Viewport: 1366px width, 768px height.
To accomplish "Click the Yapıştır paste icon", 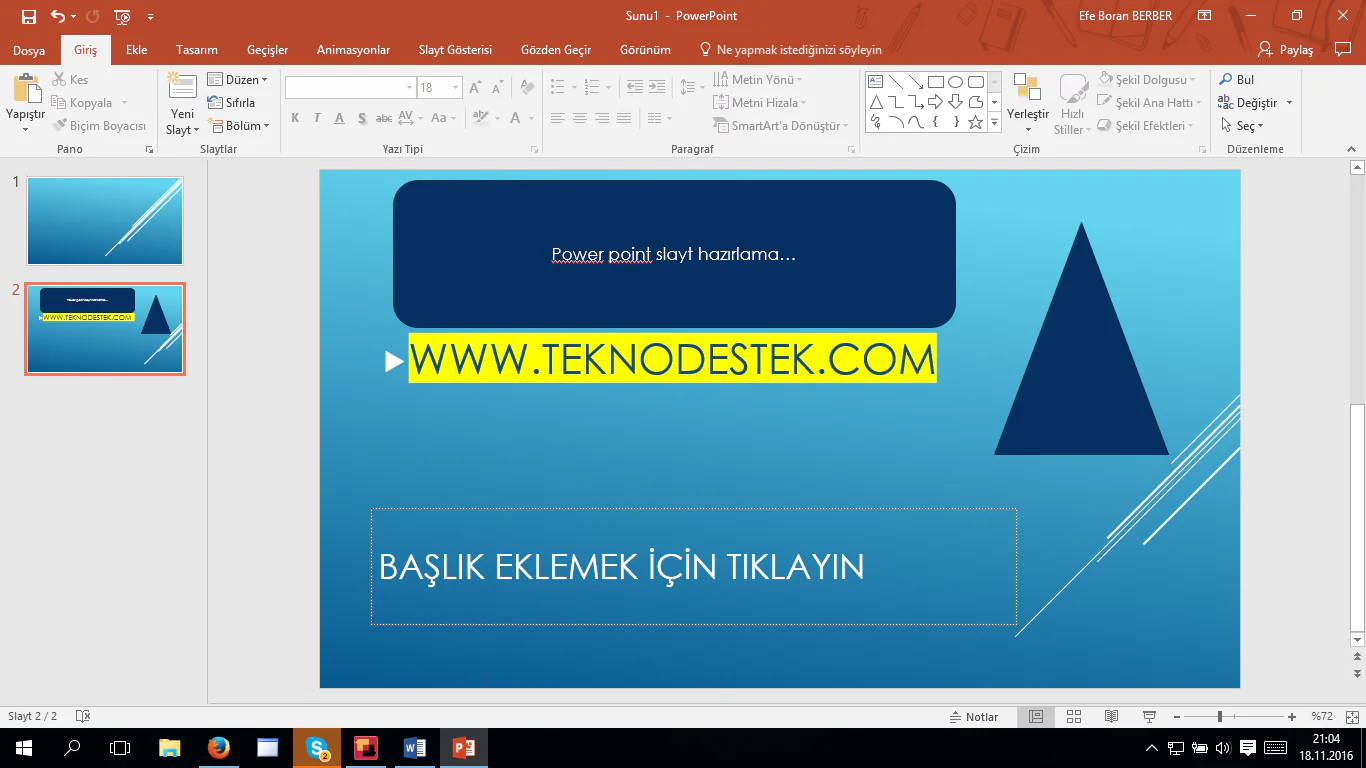I will 25,90.
